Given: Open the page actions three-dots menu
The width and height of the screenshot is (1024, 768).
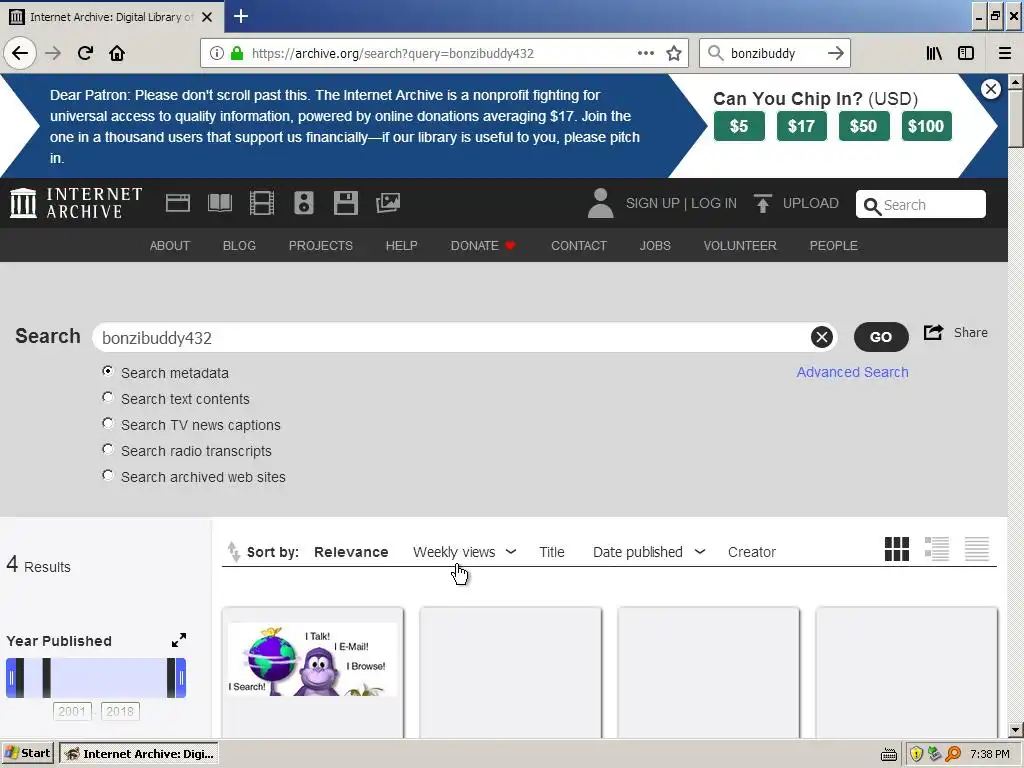Looking at the screenshot, I should (645, 53).
